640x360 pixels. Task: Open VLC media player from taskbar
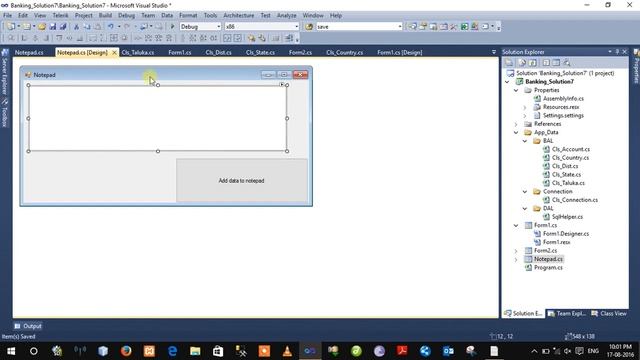[287, 351]
